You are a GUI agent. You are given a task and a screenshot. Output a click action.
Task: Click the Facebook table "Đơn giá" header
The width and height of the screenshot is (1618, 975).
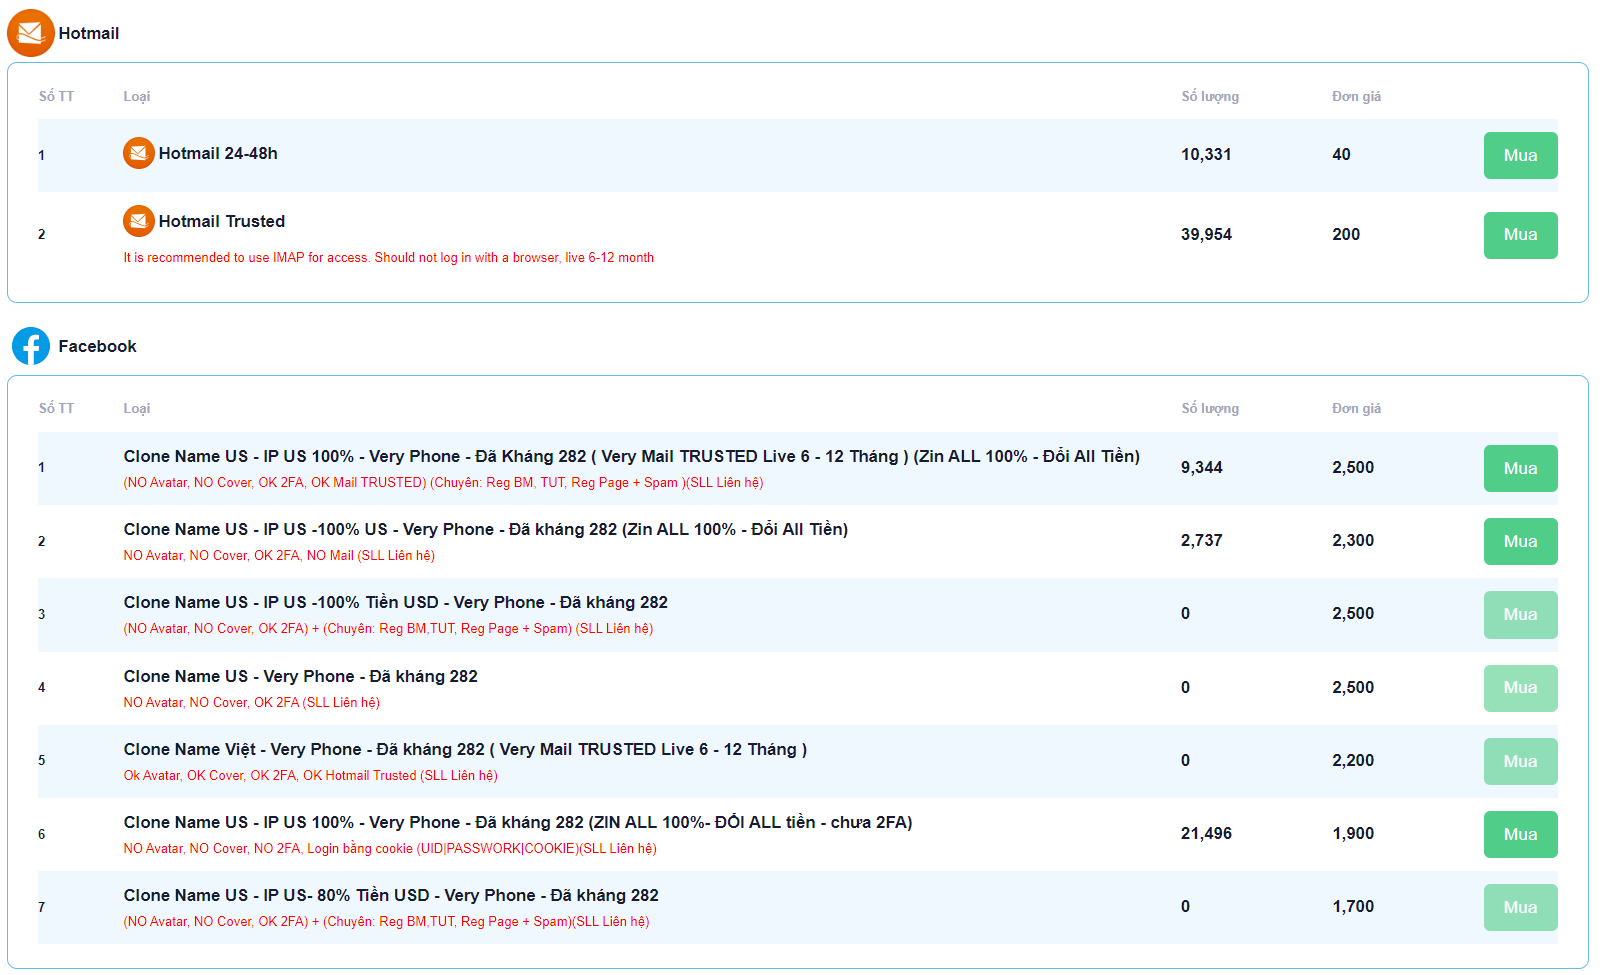(x=1356, y=408)
